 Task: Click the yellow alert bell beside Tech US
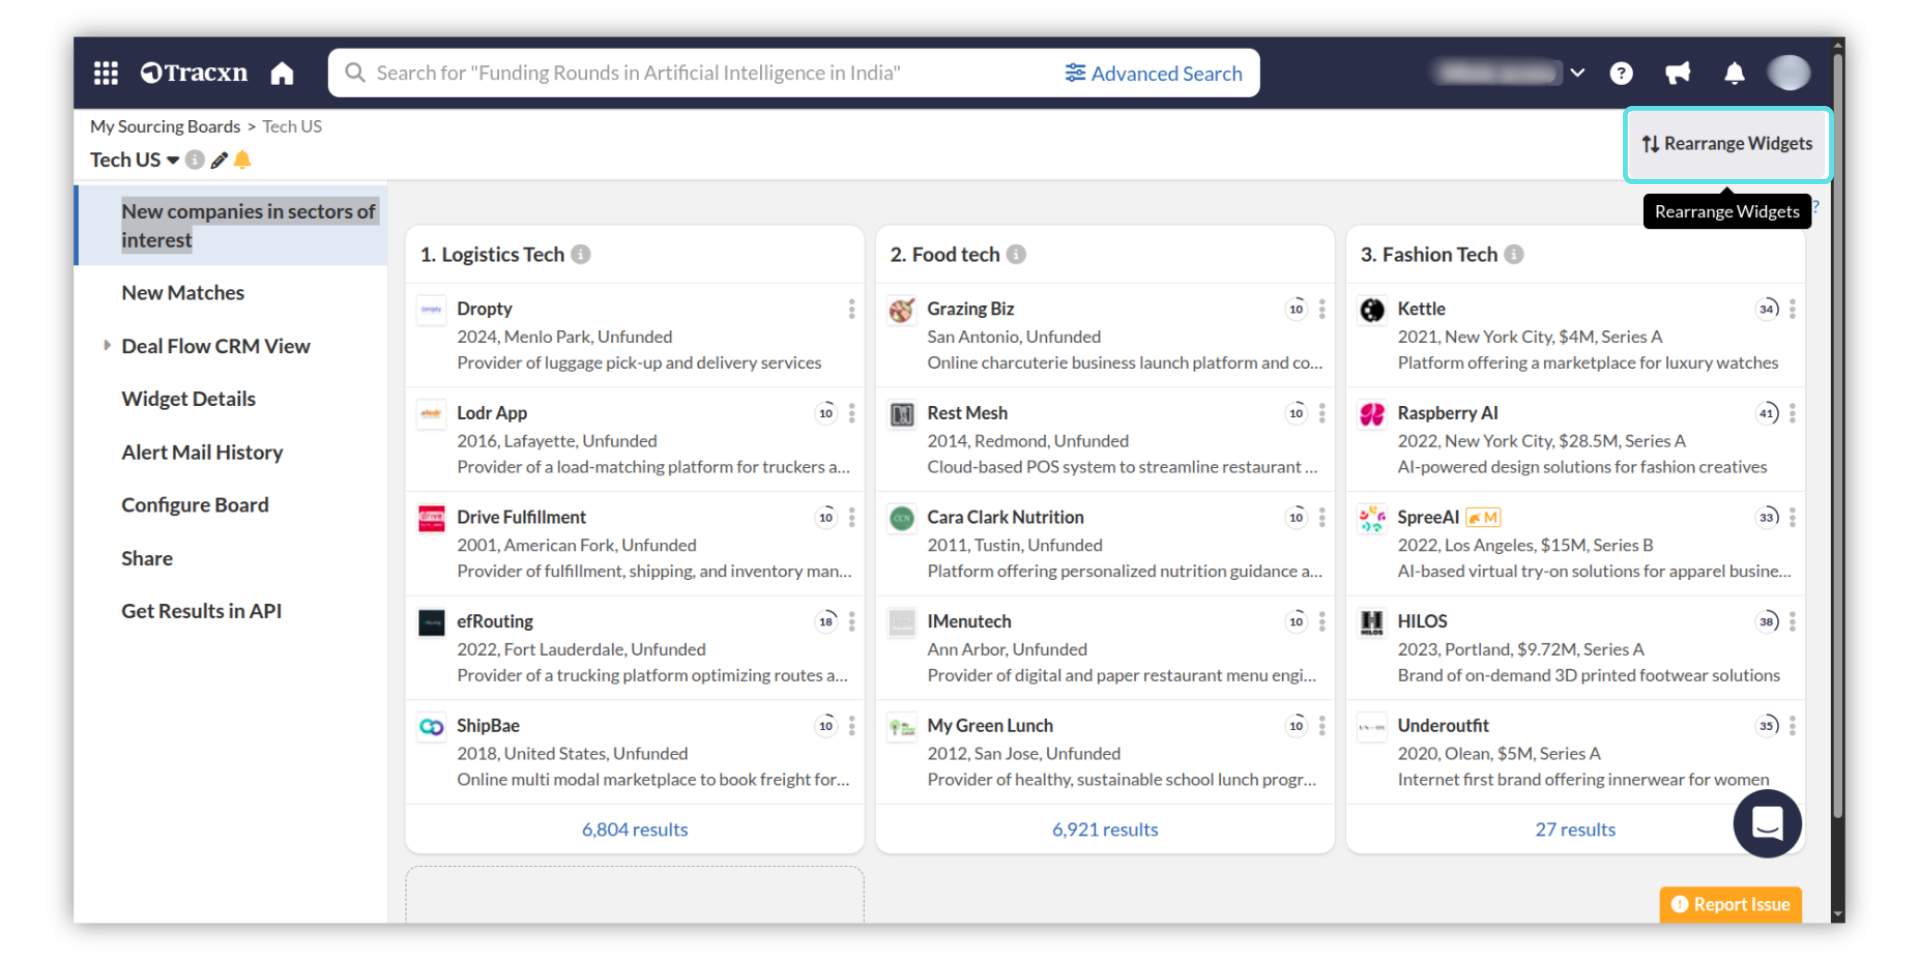[x=243, y=160]
